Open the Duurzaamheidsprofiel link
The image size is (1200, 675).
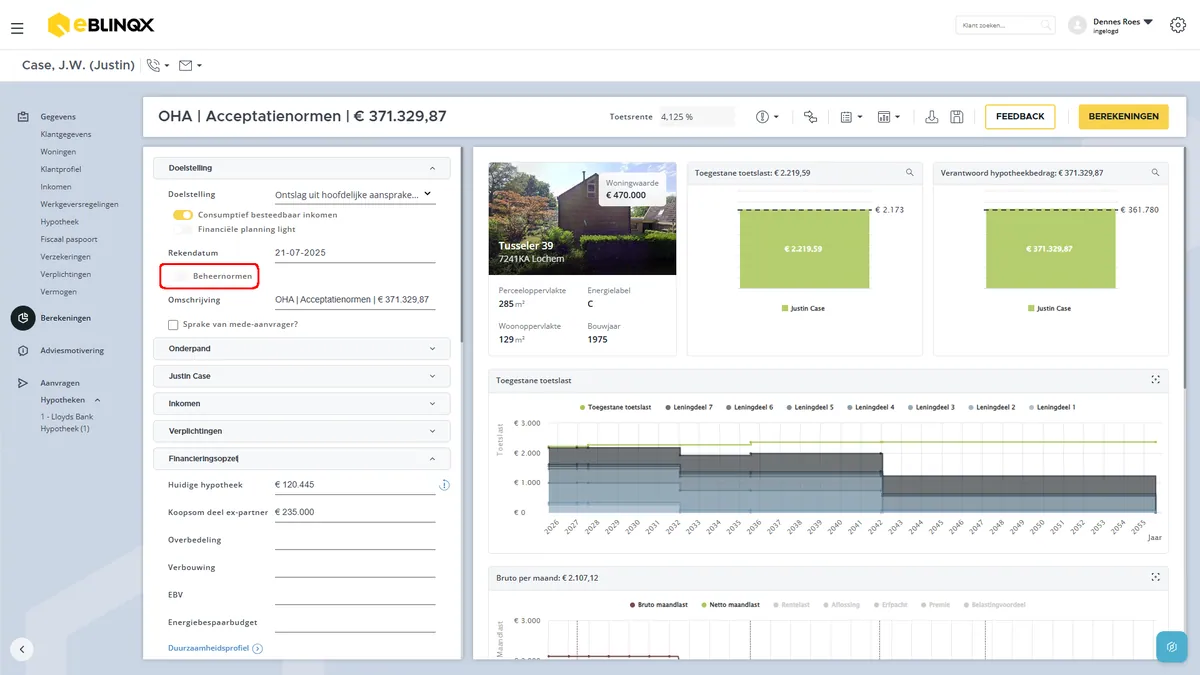click(215, 649)
